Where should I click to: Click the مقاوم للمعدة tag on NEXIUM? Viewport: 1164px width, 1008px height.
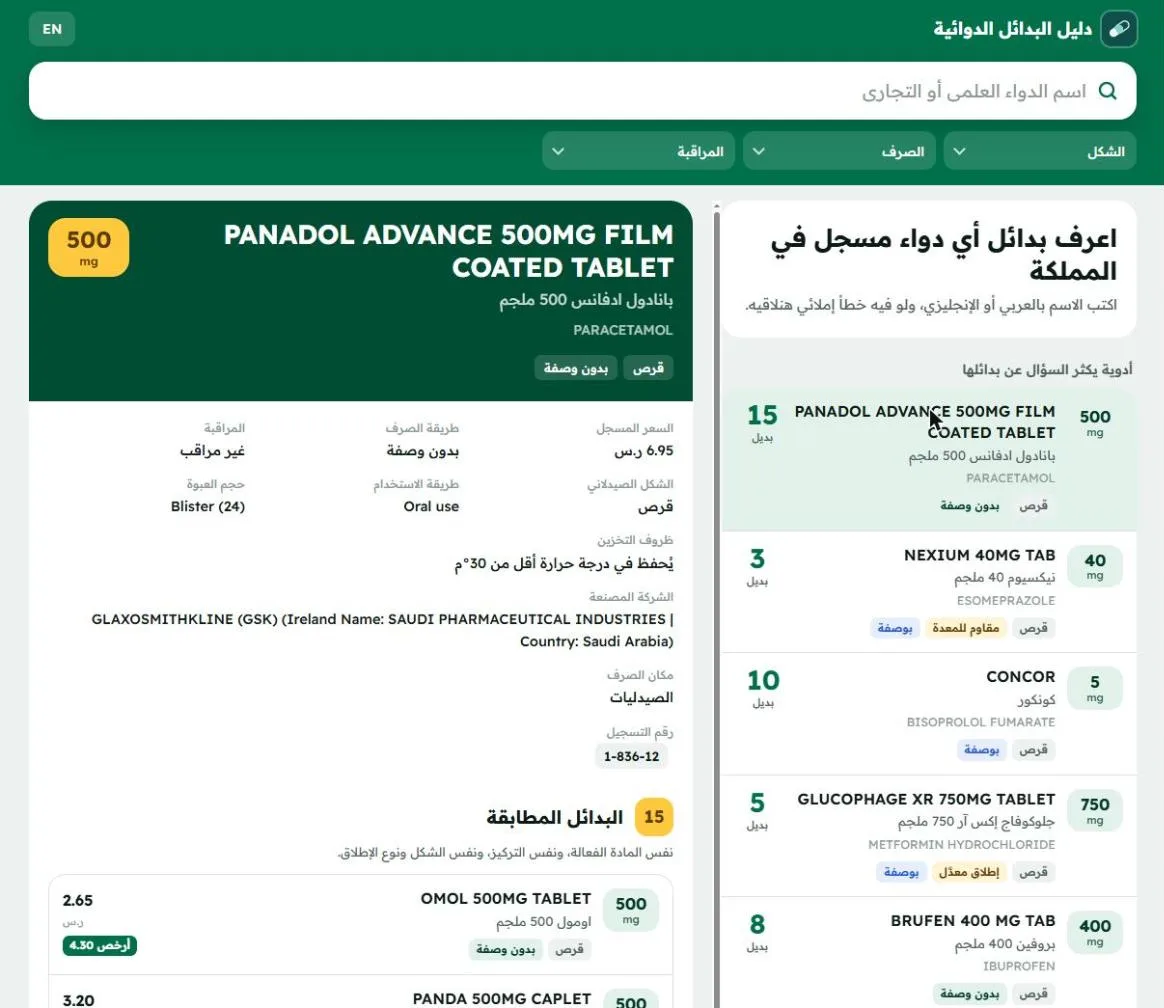click(966, 628)
